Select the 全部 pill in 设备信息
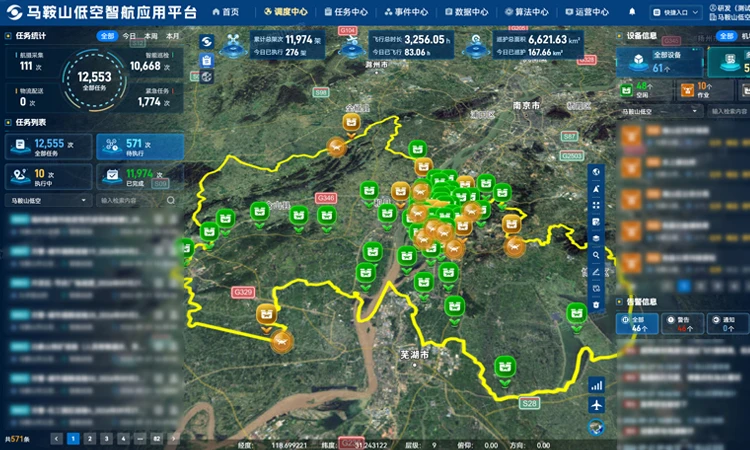 [726, 36]
